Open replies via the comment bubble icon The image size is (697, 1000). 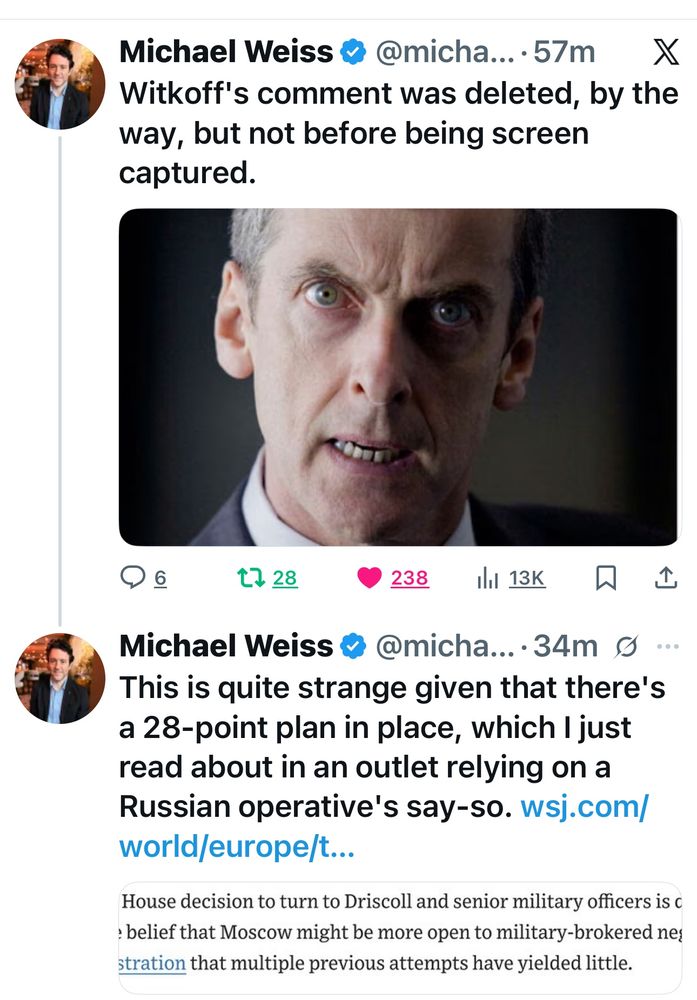point(133,577)
